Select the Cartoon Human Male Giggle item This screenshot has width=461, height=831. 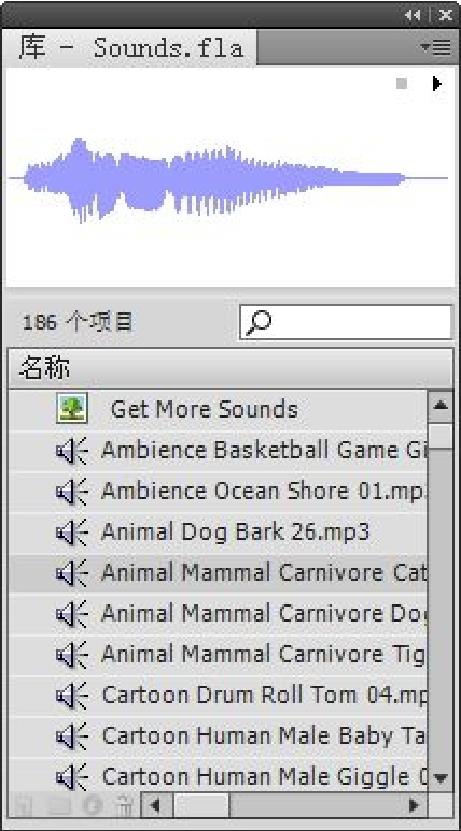pyautogui.click(x=218, y=777)
